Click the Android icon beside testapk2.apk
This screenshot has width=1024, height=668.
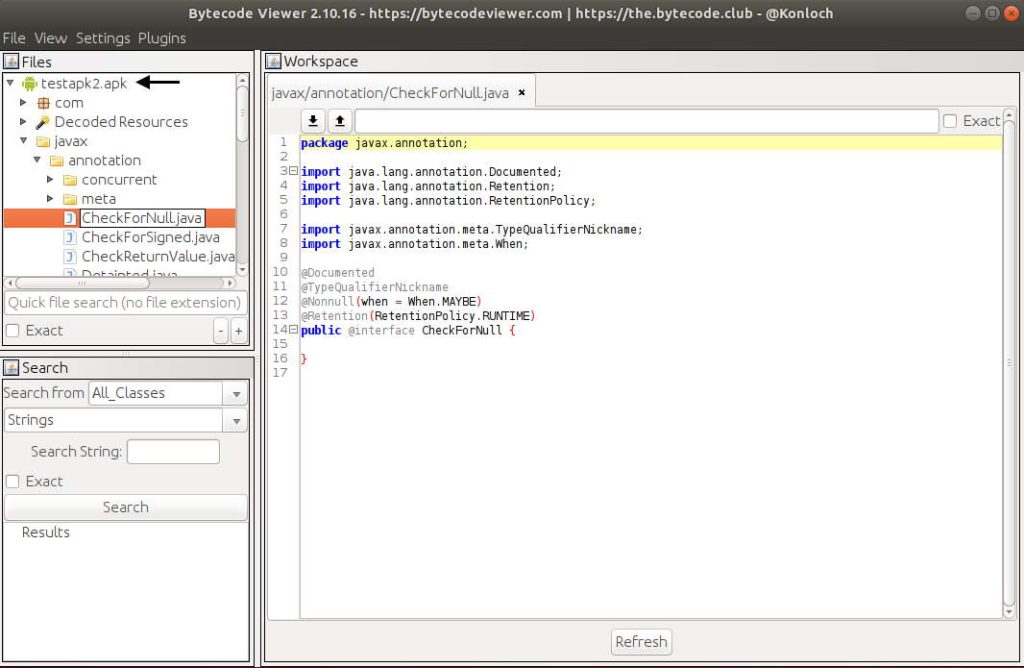30,83
